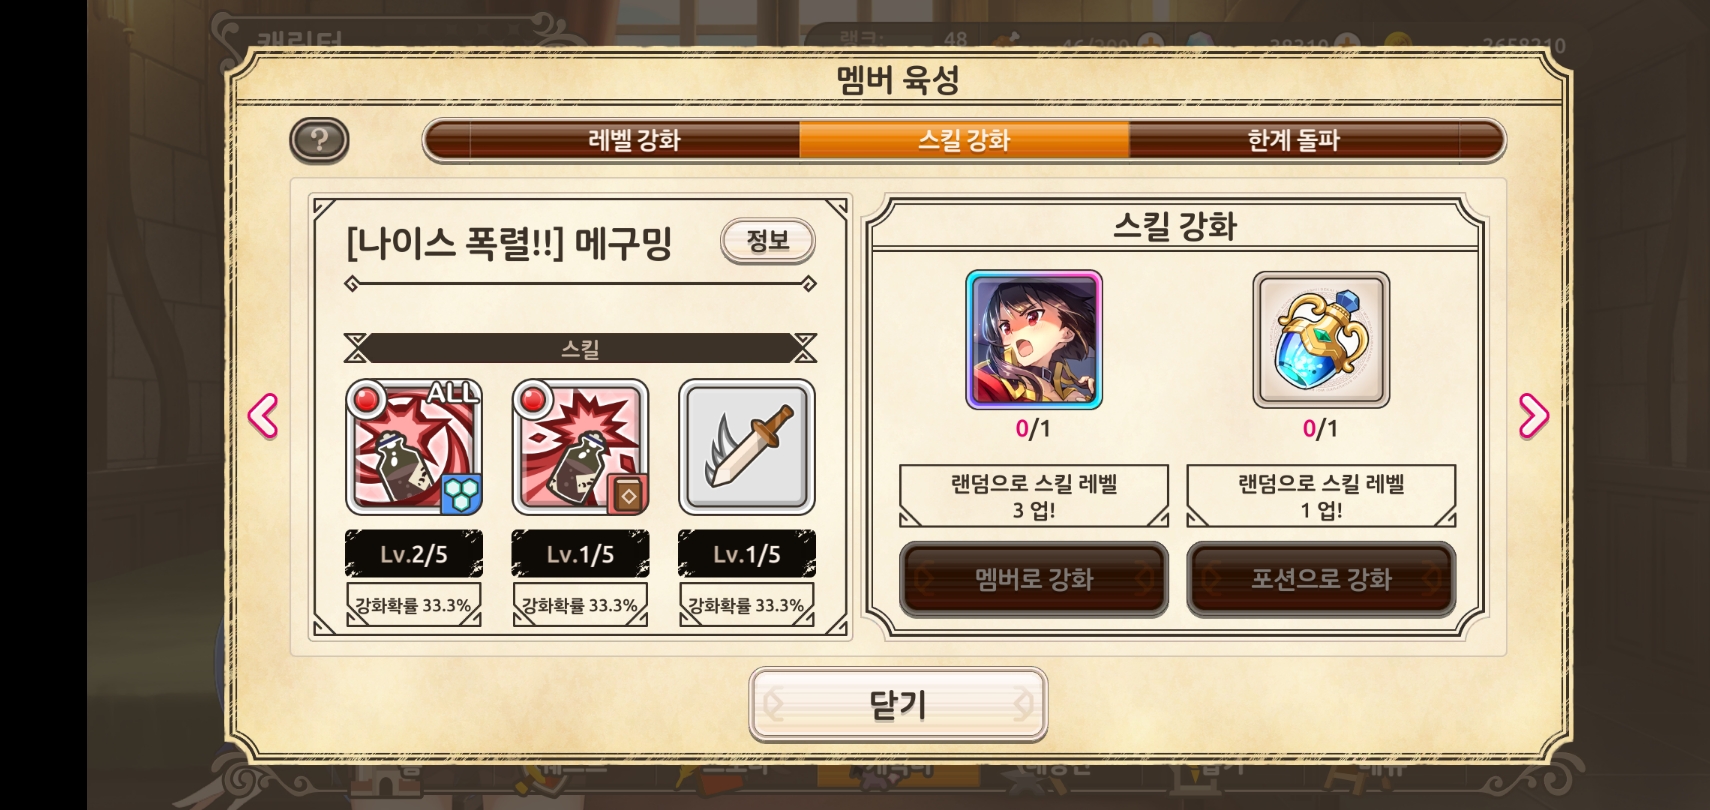1710x810 pixels.
Task: Open the question mark help icon
Action: (x=319, y=140)
